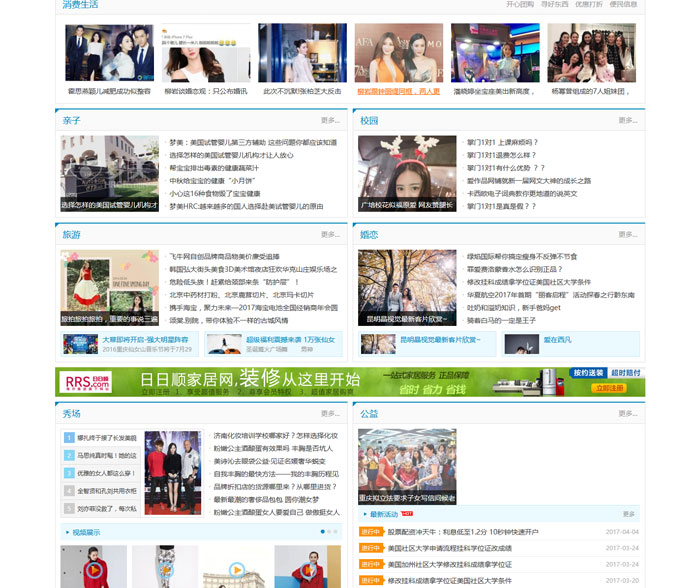Click the 立即注册 button in the banner

pos(608,387)
